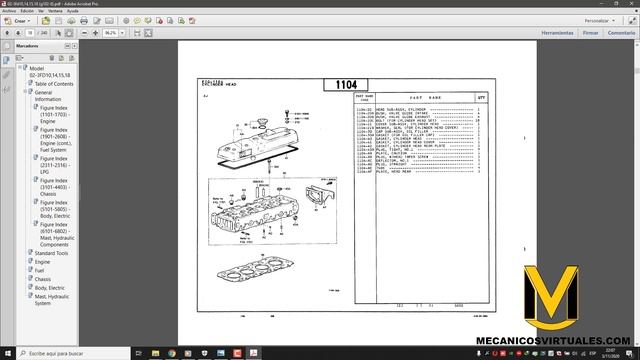This screenshot has height=360, width=640.
Task: Open the Standard Tools bookmark
Action: [x=51, y=253]
